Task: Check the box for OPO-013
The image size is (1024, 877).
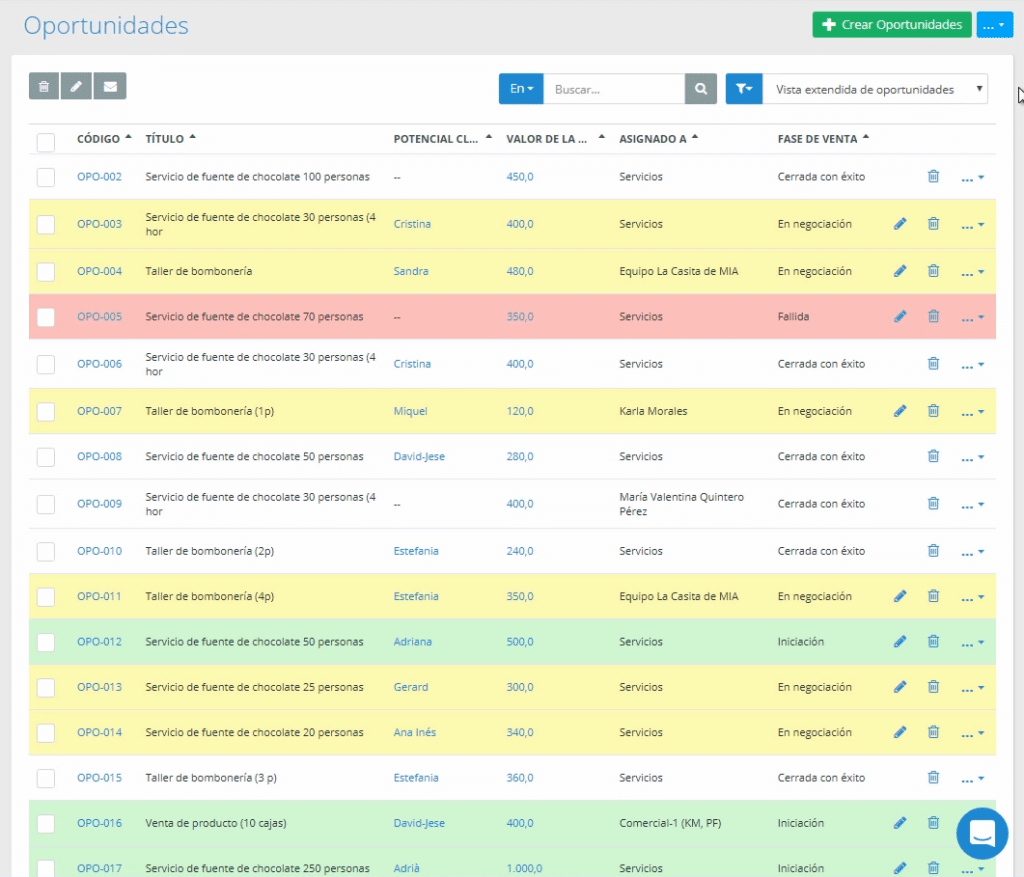Action: click(x=46, y=688)
